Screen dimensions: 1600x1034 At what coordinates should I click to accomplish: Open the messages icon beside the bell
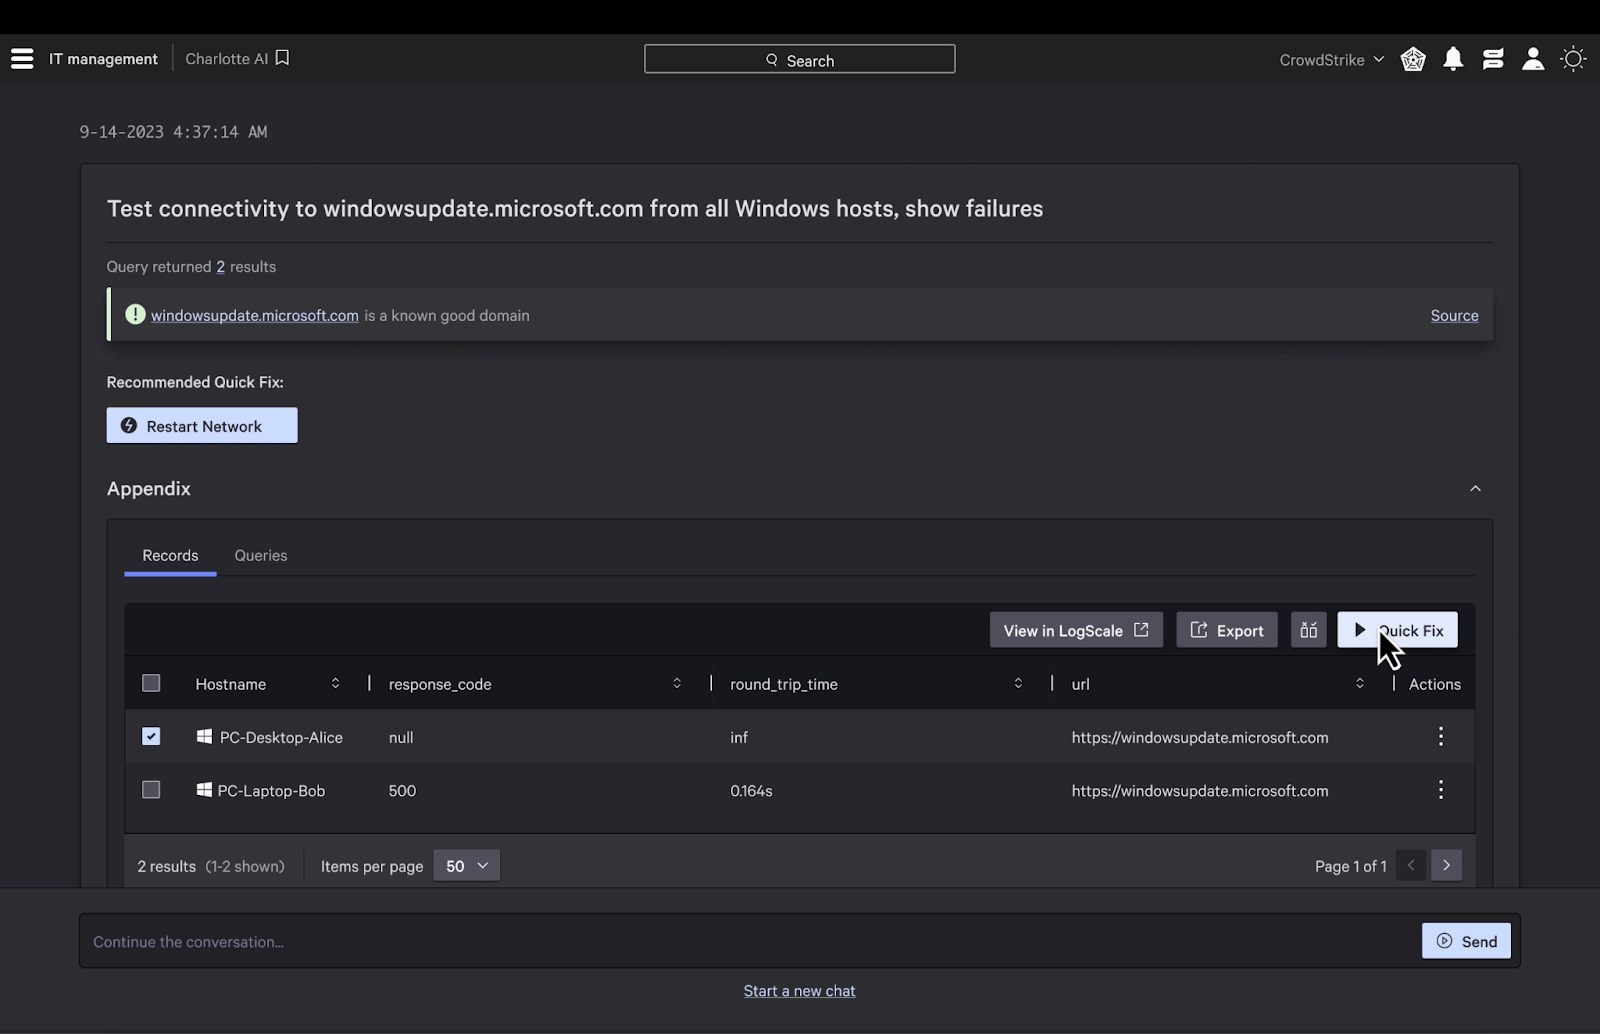click(1493, 59)
